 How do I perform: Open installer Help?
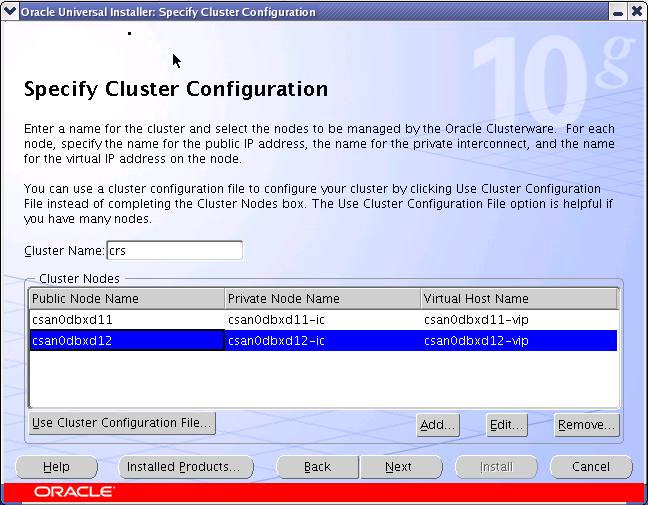click(x=57, y=467)
